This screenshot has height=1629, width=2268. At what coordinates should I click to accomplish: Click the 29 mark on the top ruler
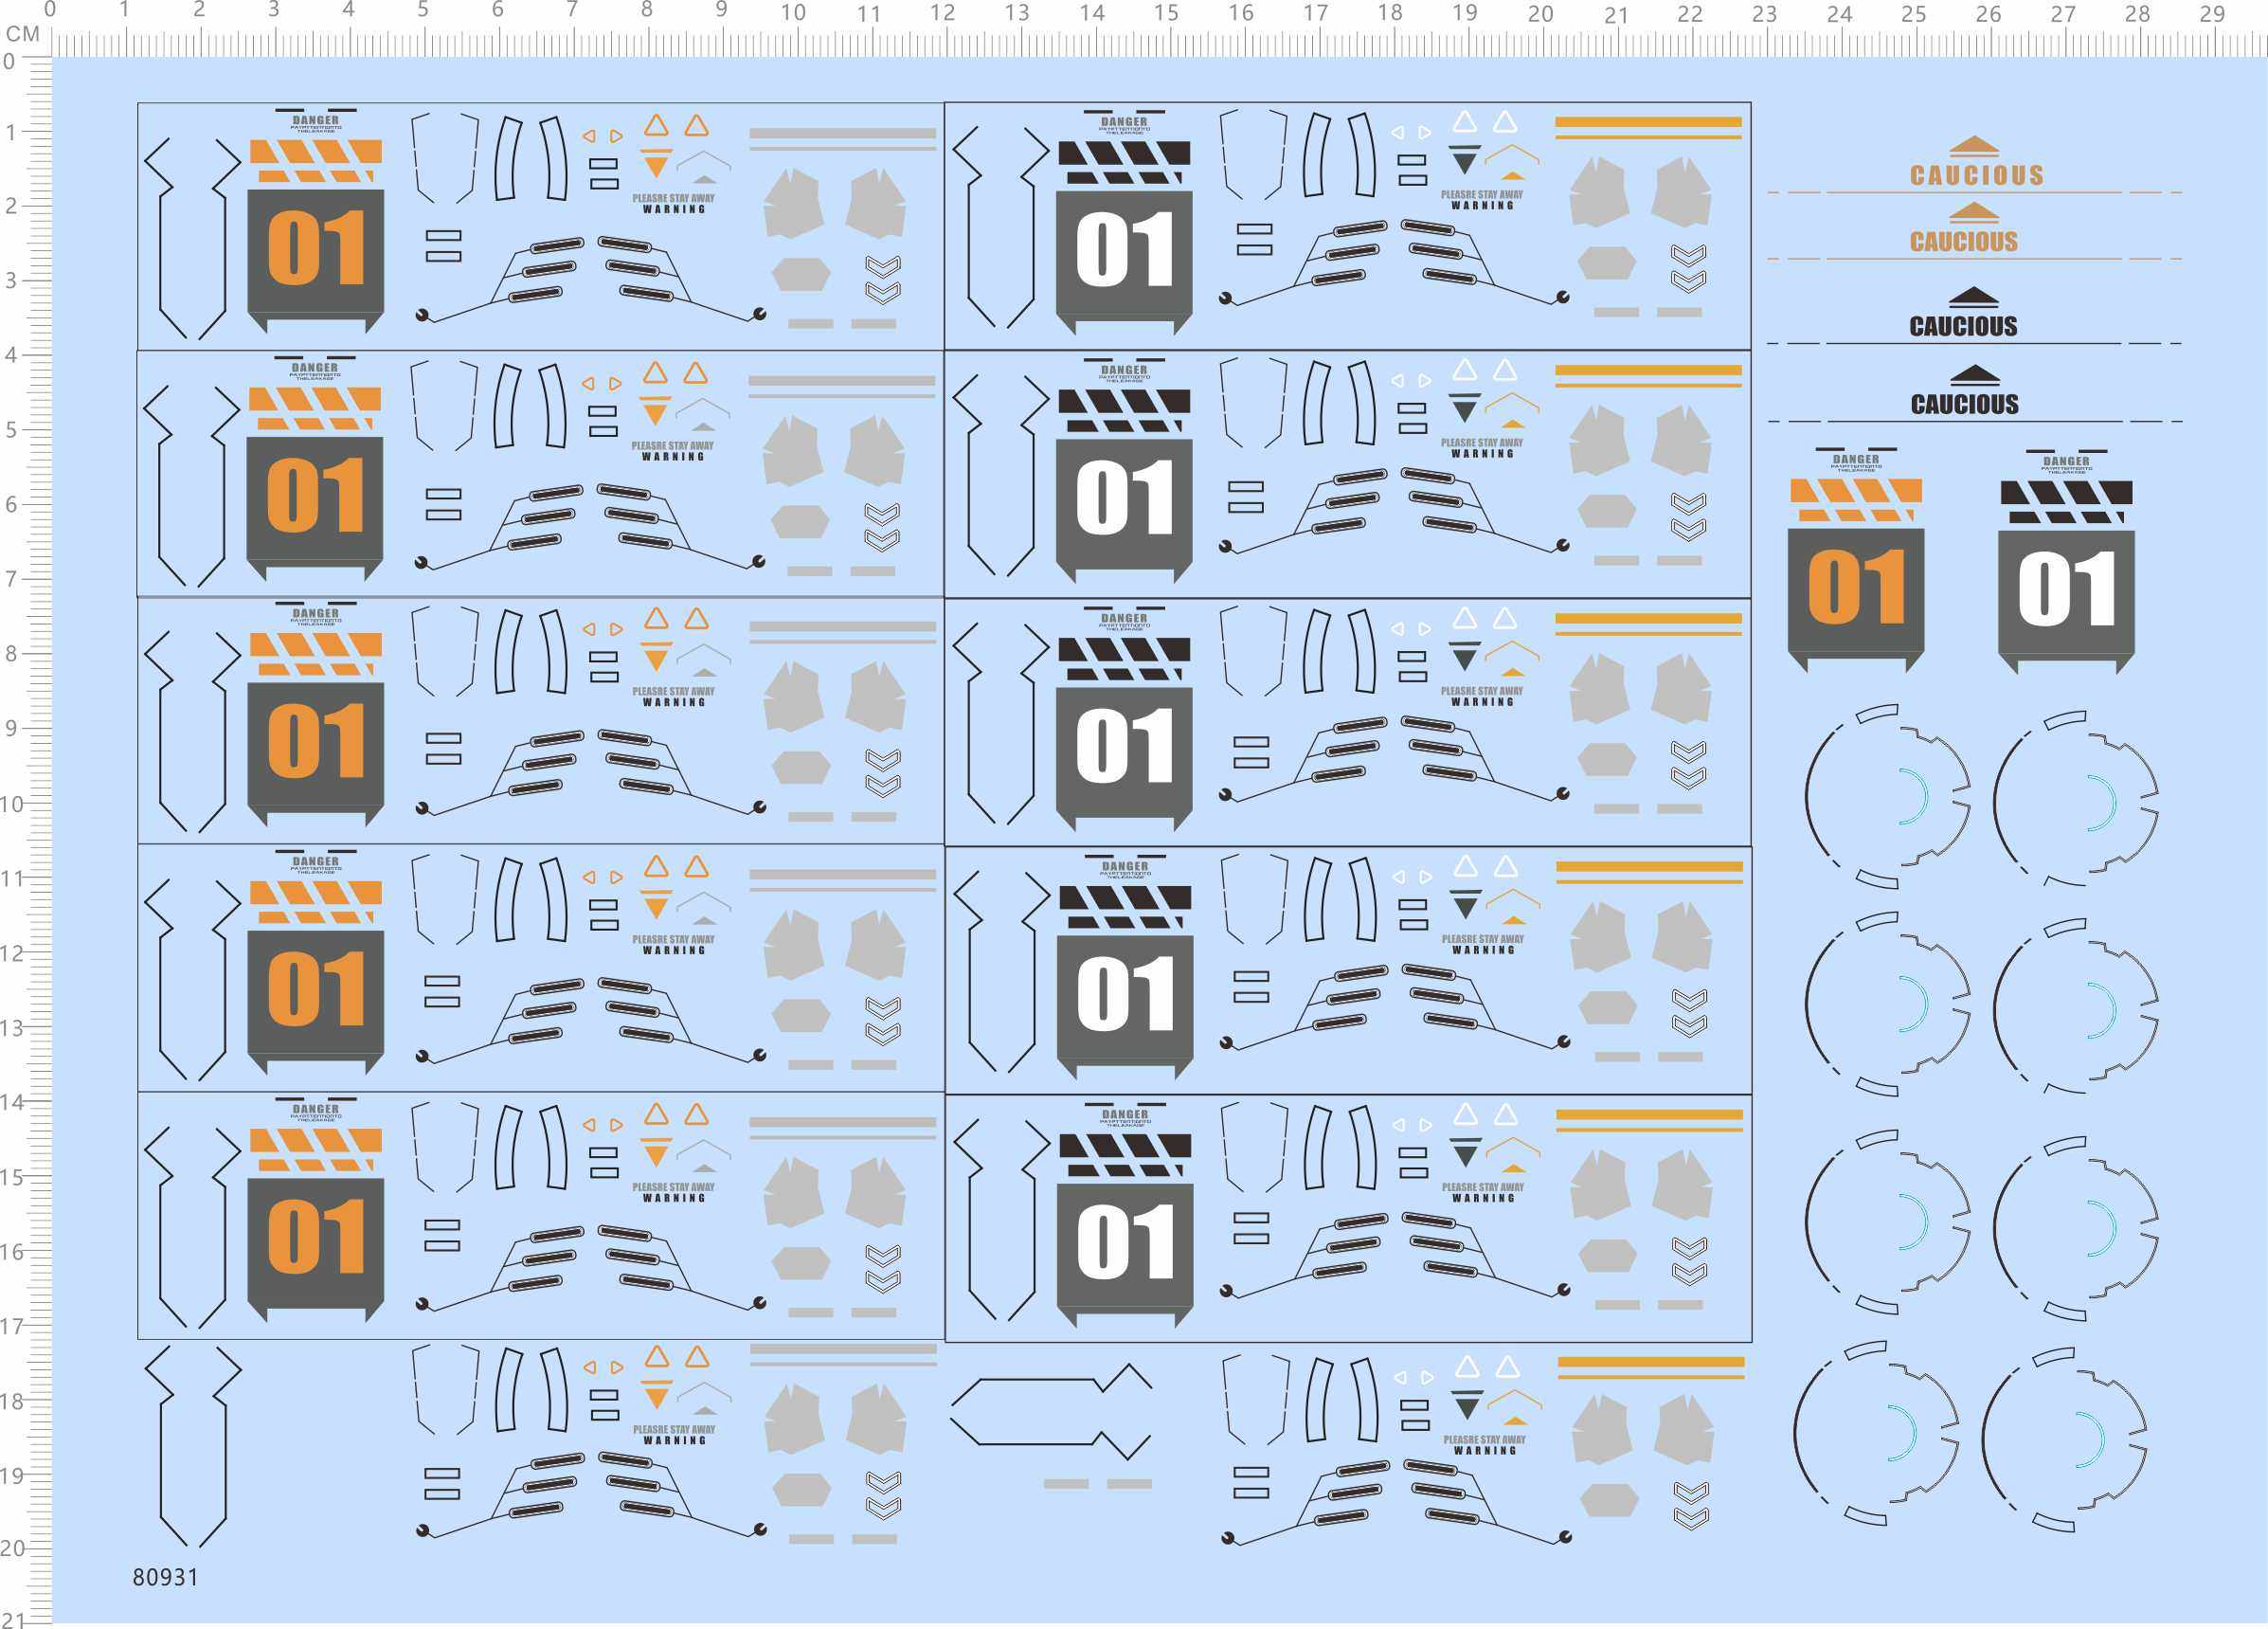tap(2212, 14)
